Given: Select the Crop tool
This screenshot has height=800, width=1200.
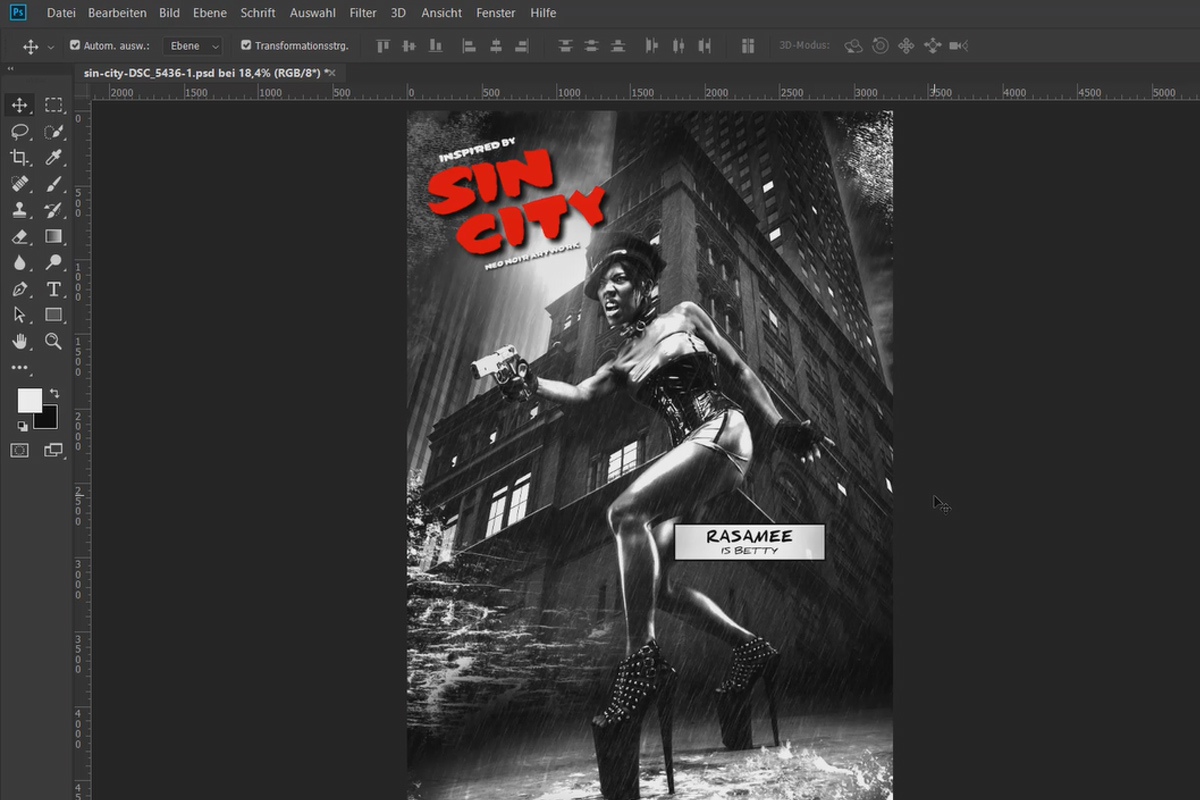Looking at the screenshot, I should 19,157.
